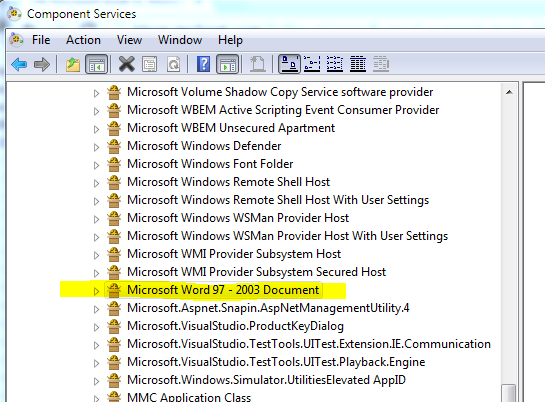Select Microsoft WMI Provider Subsystem Host
545x402 pixels.
point(234,254)
